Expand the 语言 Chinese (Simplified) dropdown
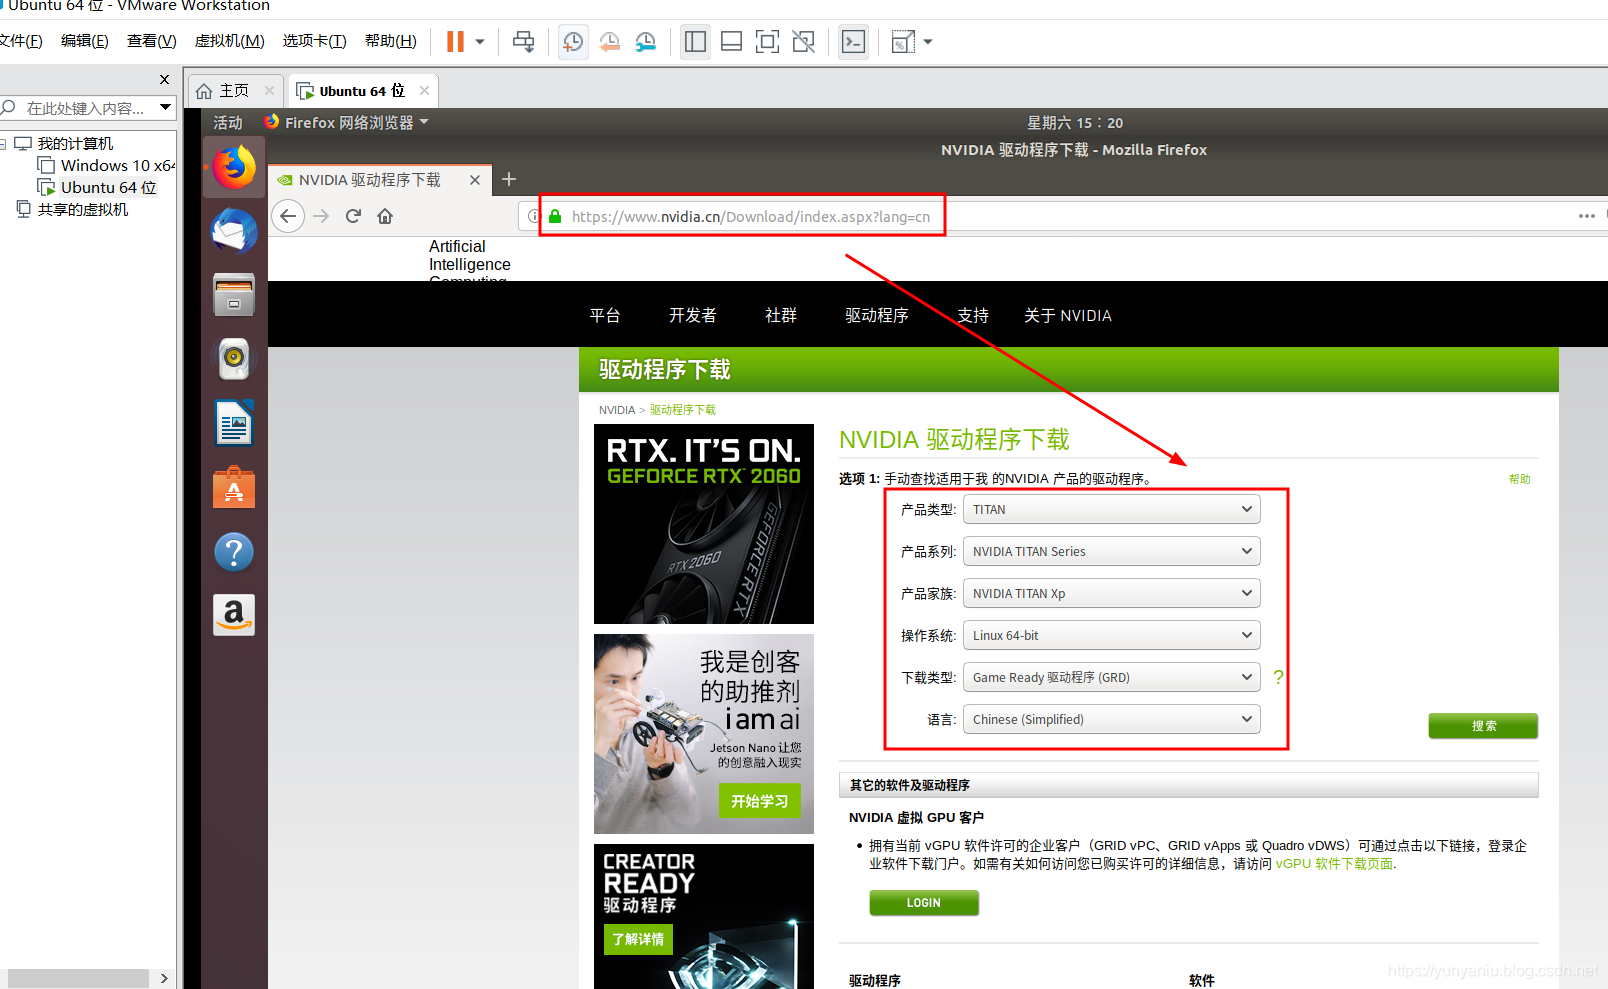Screen dimensions: 1608x989 (1111, 719)
